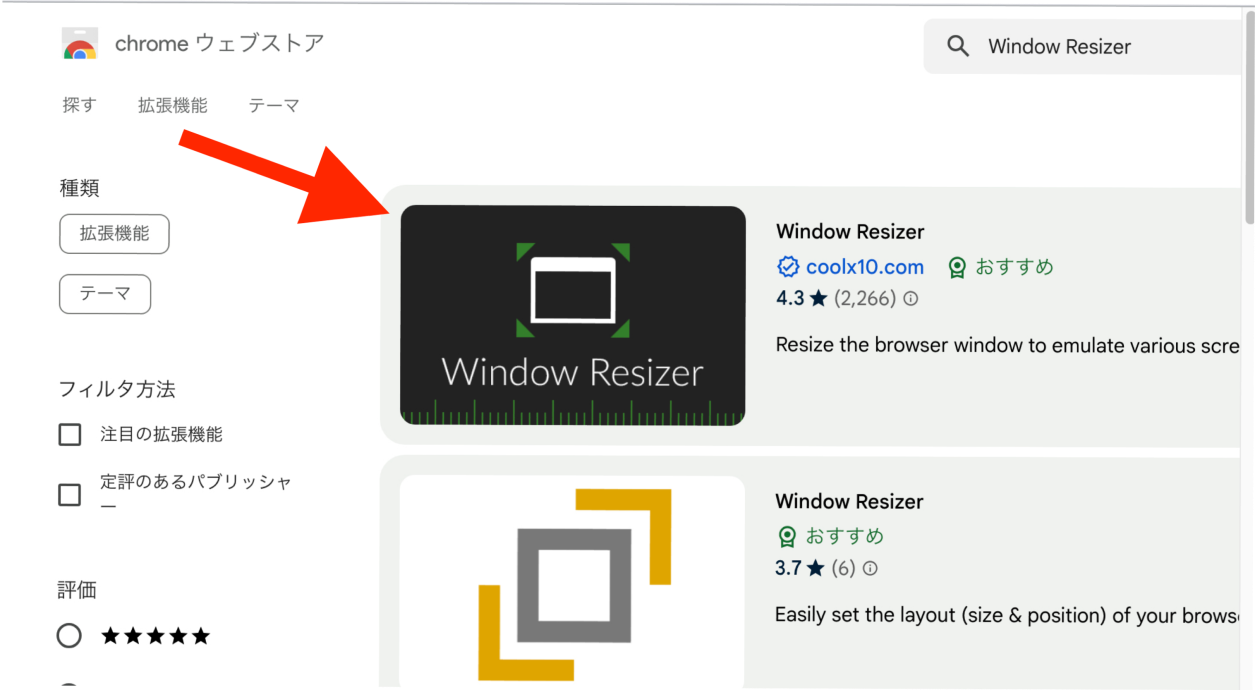Image resolution: width=1255 pixels, height=690 pixels.
Task: Click the おすすめ label beside coolx10.com
Action: coord(1014,267)
